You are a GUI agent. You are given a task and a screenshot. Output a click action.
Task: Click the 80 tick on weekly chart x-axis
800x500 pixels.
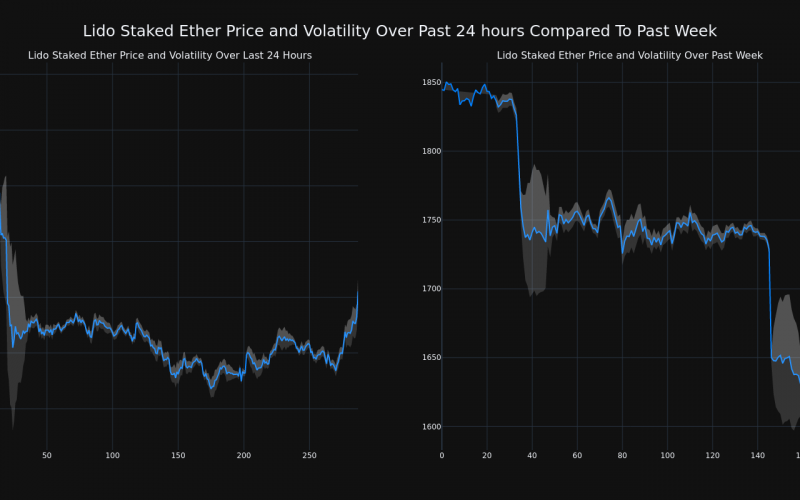(622, 455)
